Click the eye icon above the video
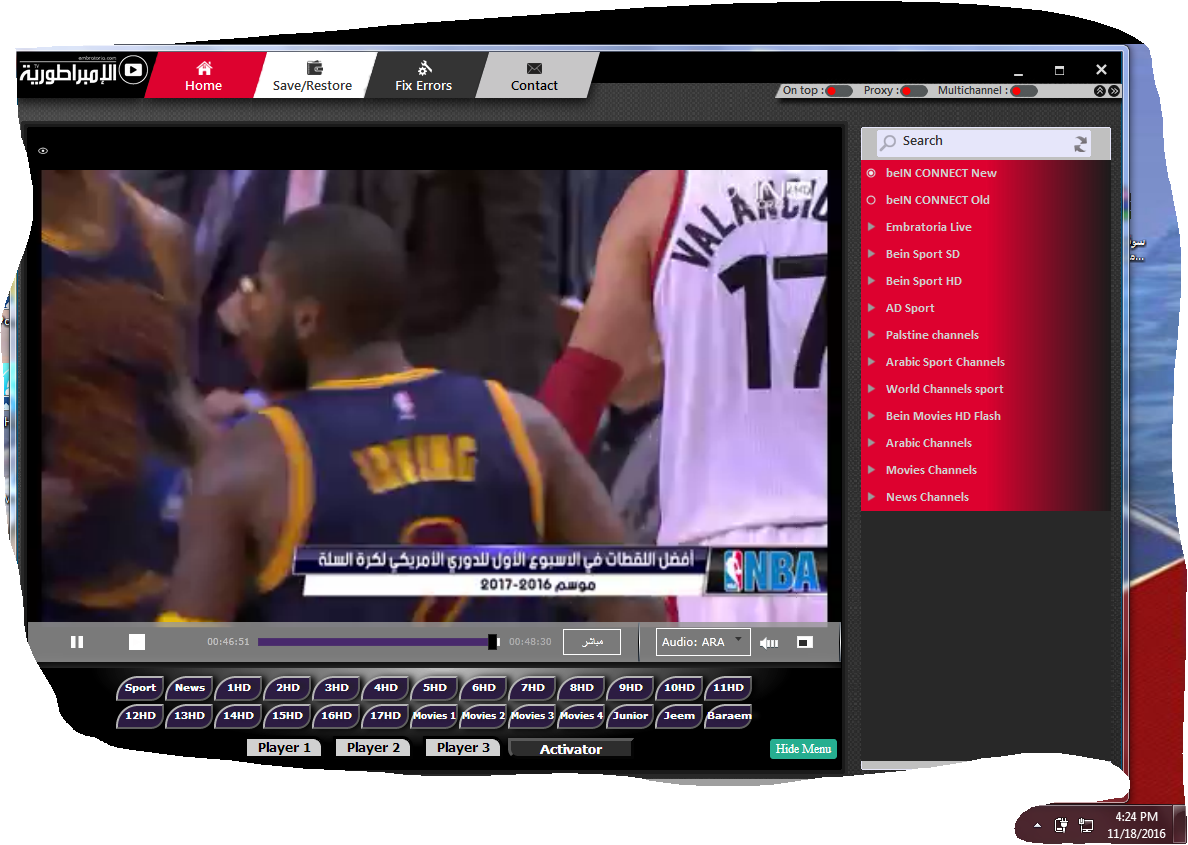 [43, 151]
